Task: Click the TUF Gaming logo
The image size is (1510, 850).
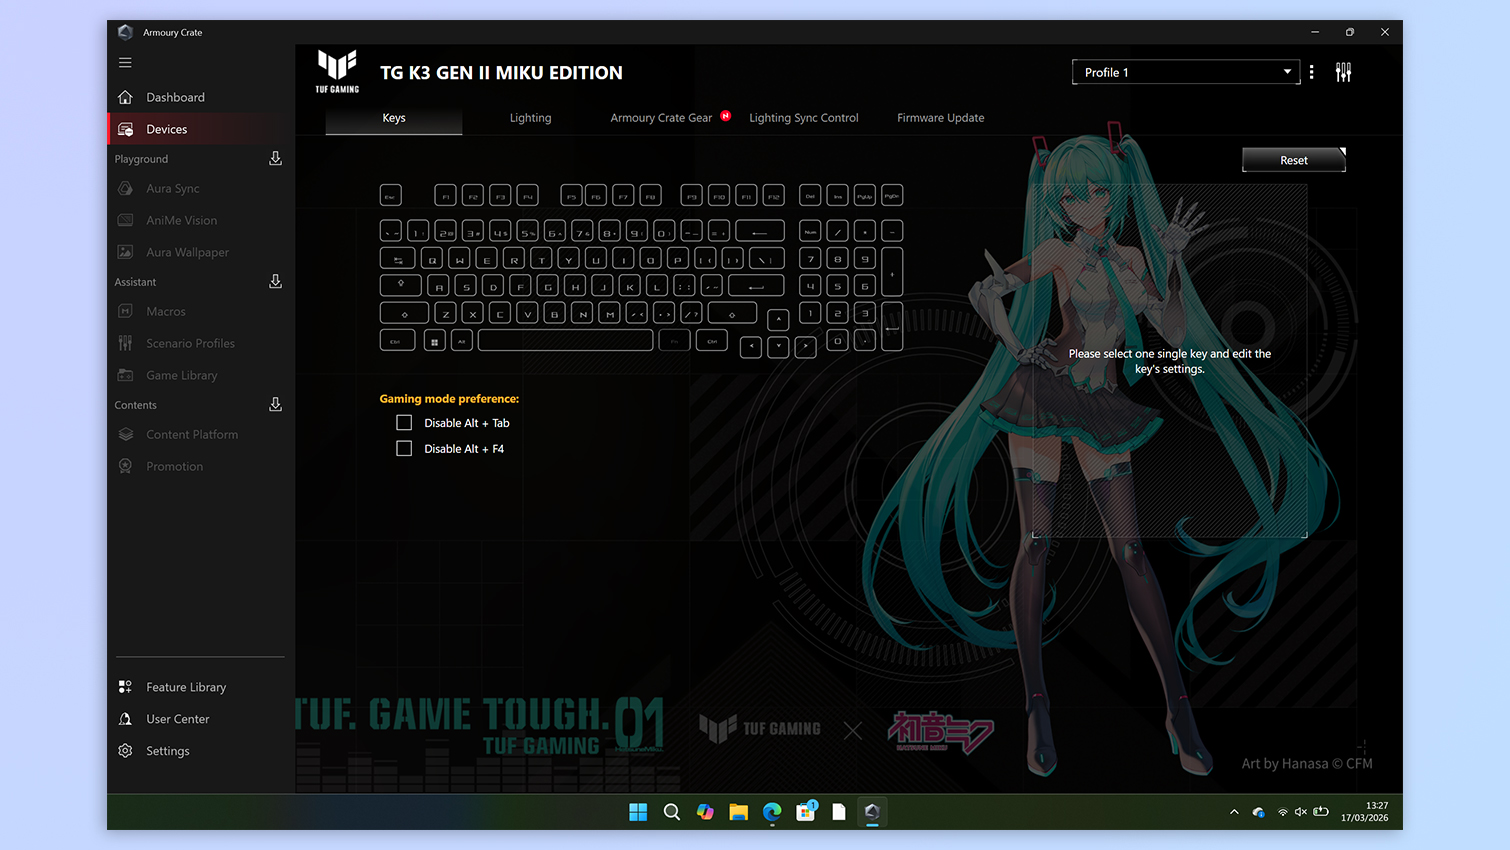Action: pos(337,72)
